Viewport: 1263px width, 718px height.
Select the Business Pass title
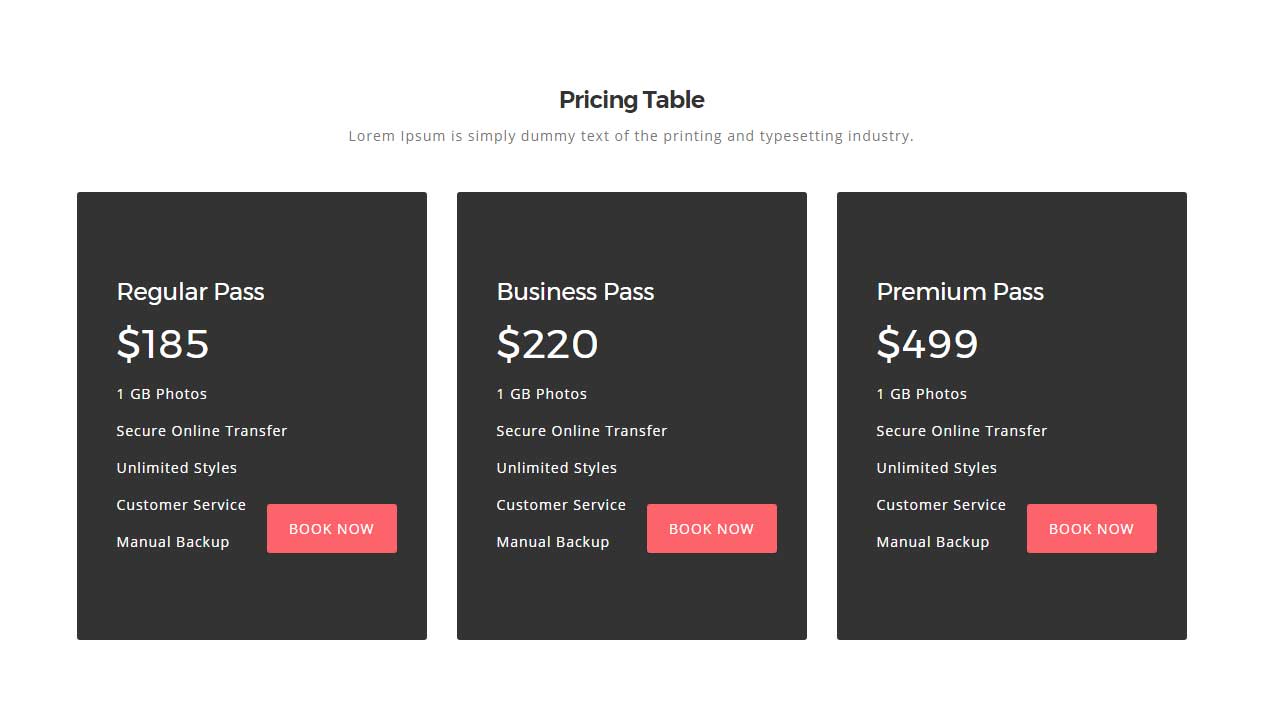[575, 292]
